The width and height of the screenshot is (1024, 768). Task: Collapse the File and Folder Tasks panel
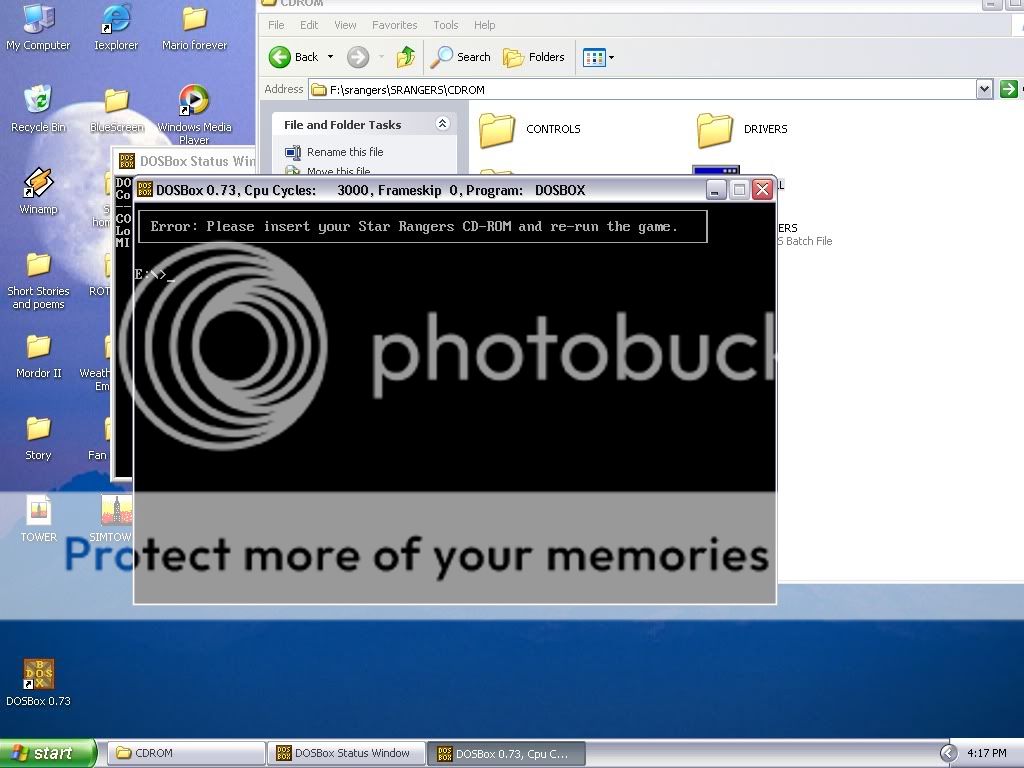442,123
